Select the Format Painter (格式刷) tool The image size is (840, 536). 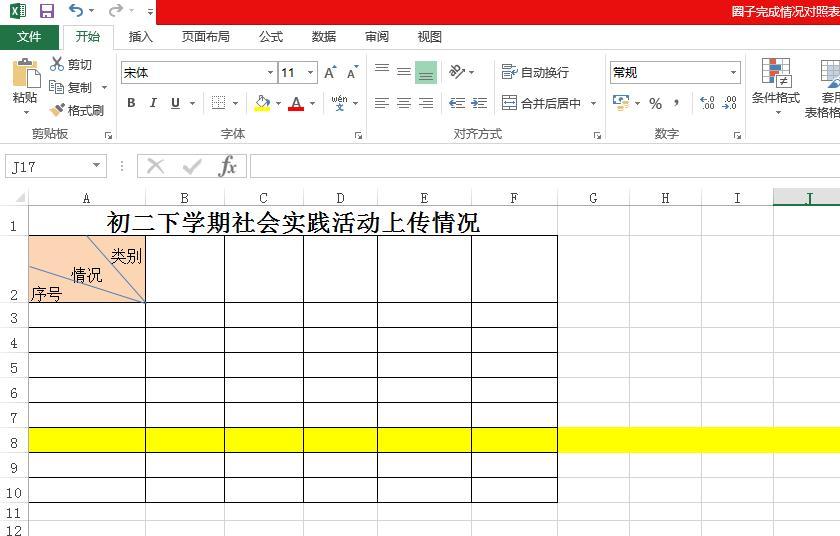tap(76, 110)
